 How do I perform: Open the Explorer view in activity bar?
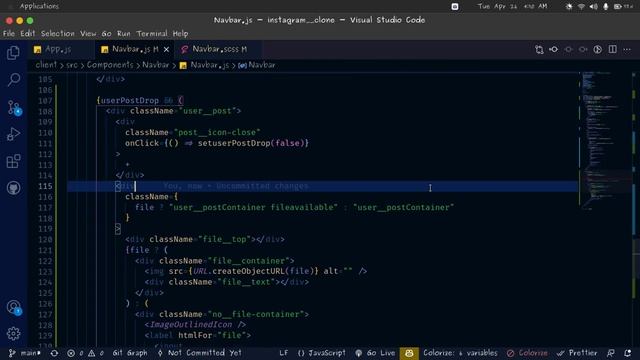click(13, 53)
